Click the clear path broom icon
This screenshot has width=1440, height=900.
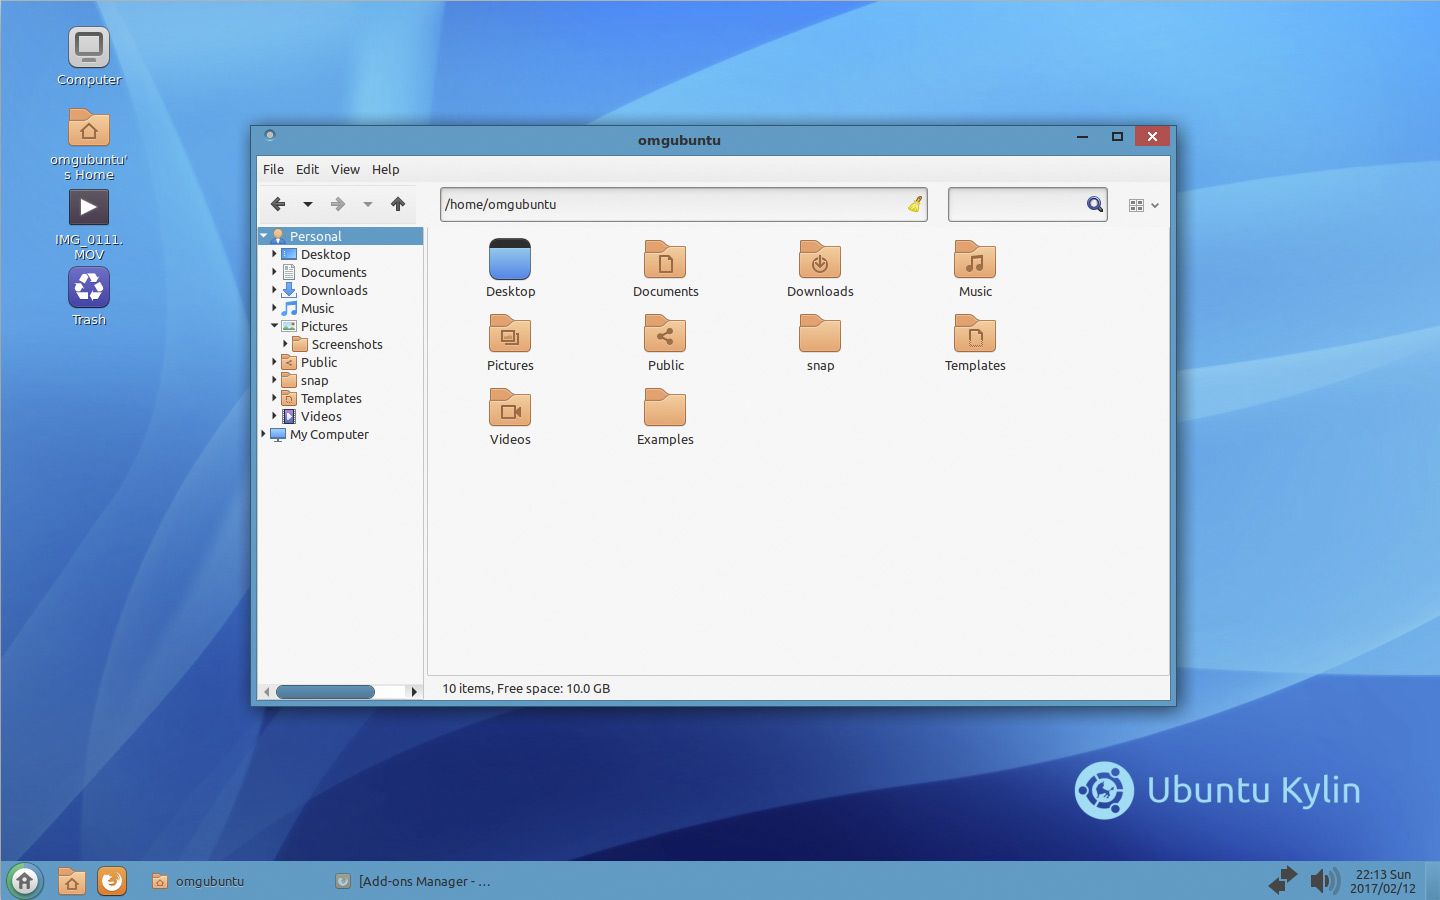coord(914,204)
